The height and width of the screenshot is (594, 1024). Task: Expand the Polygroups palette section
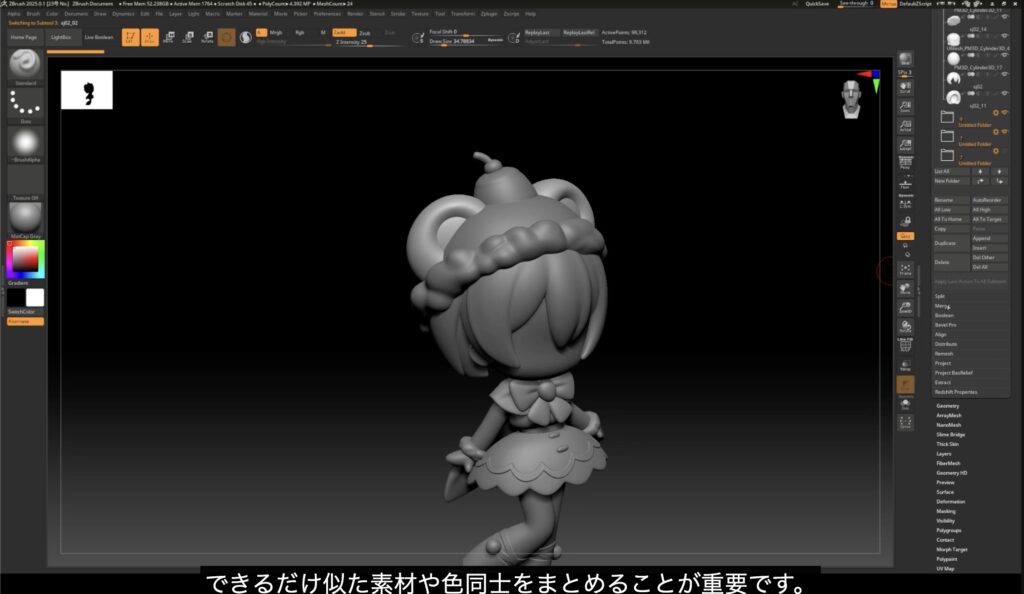click(x=948, y=531)
